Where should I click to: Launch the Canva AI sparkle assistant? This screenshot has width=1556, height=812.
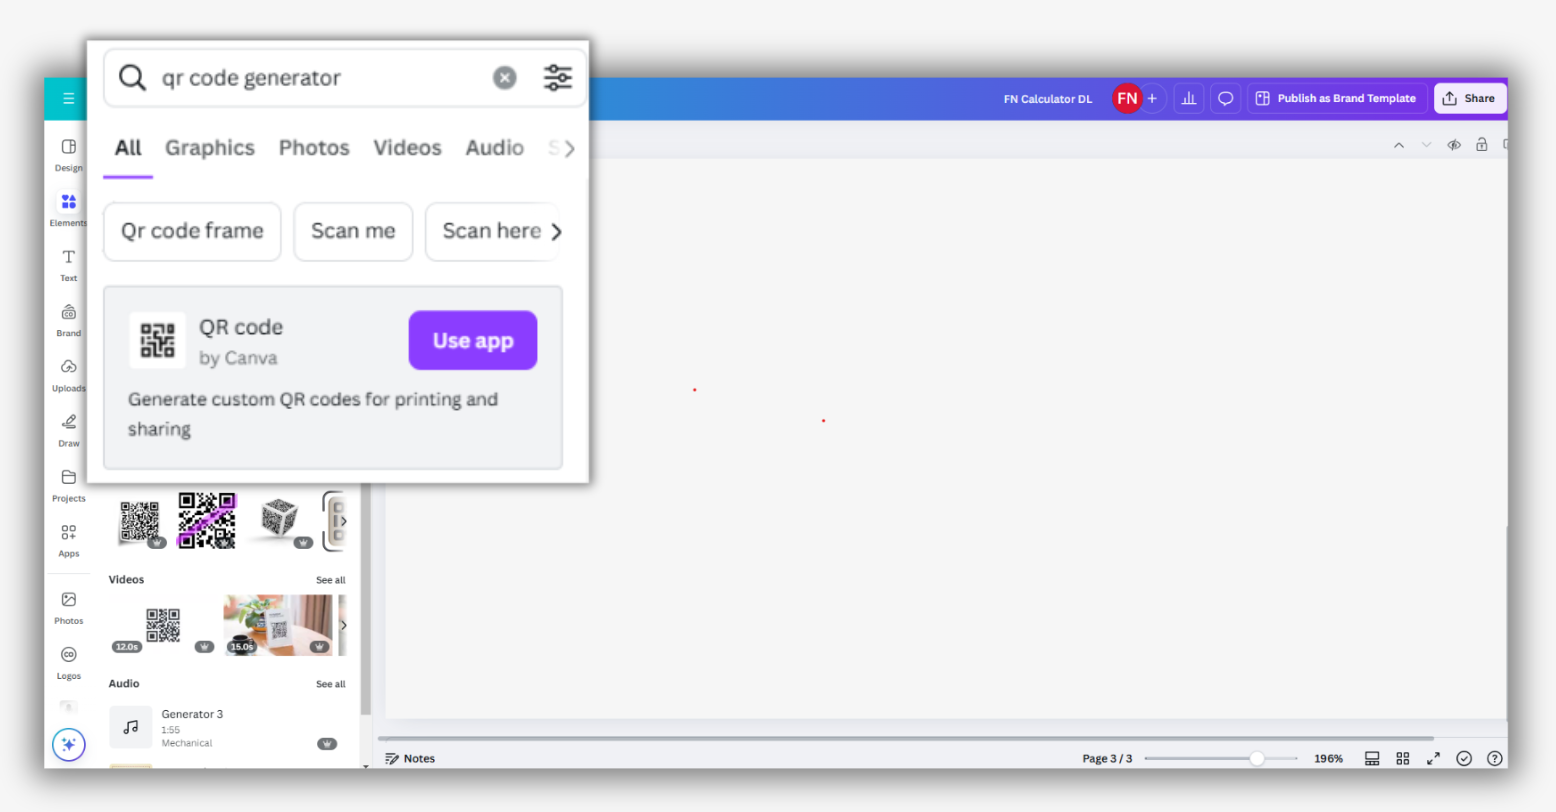[69, 744]
